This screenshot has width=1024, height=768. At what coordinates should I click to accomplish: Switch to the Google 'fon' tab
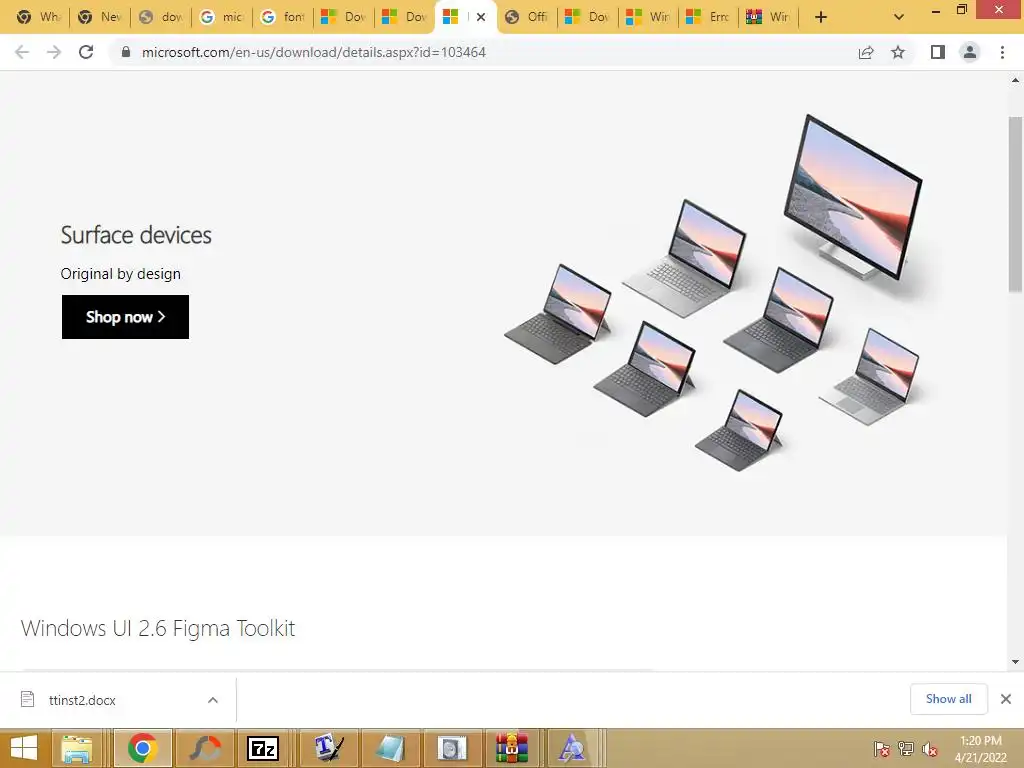[283, 17]
